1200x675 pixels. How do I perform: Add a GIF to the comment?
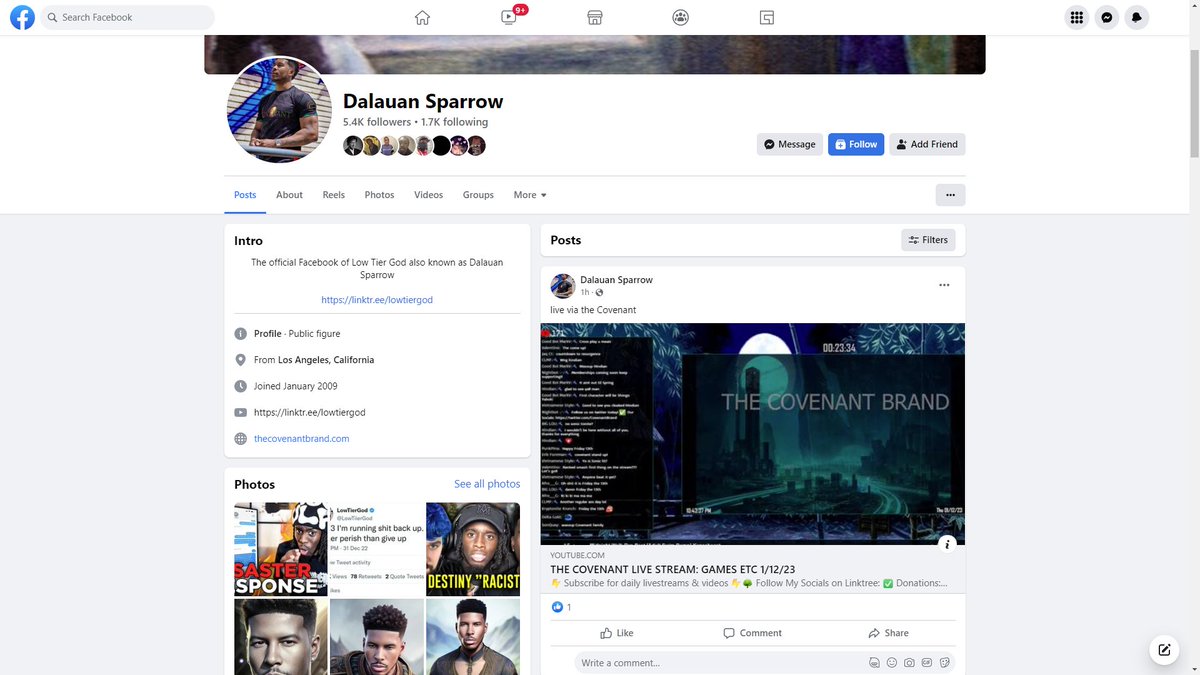click(x=926, y=663)
